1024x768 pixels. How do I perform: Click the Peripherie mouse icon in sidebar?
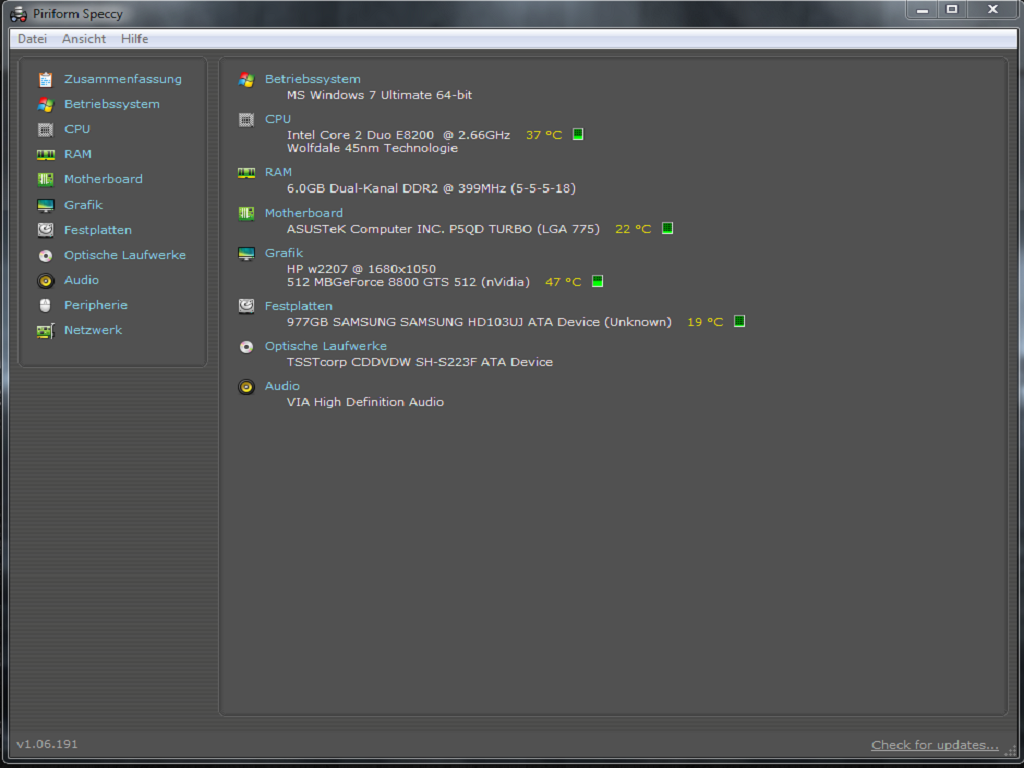[x=45, y=305]
